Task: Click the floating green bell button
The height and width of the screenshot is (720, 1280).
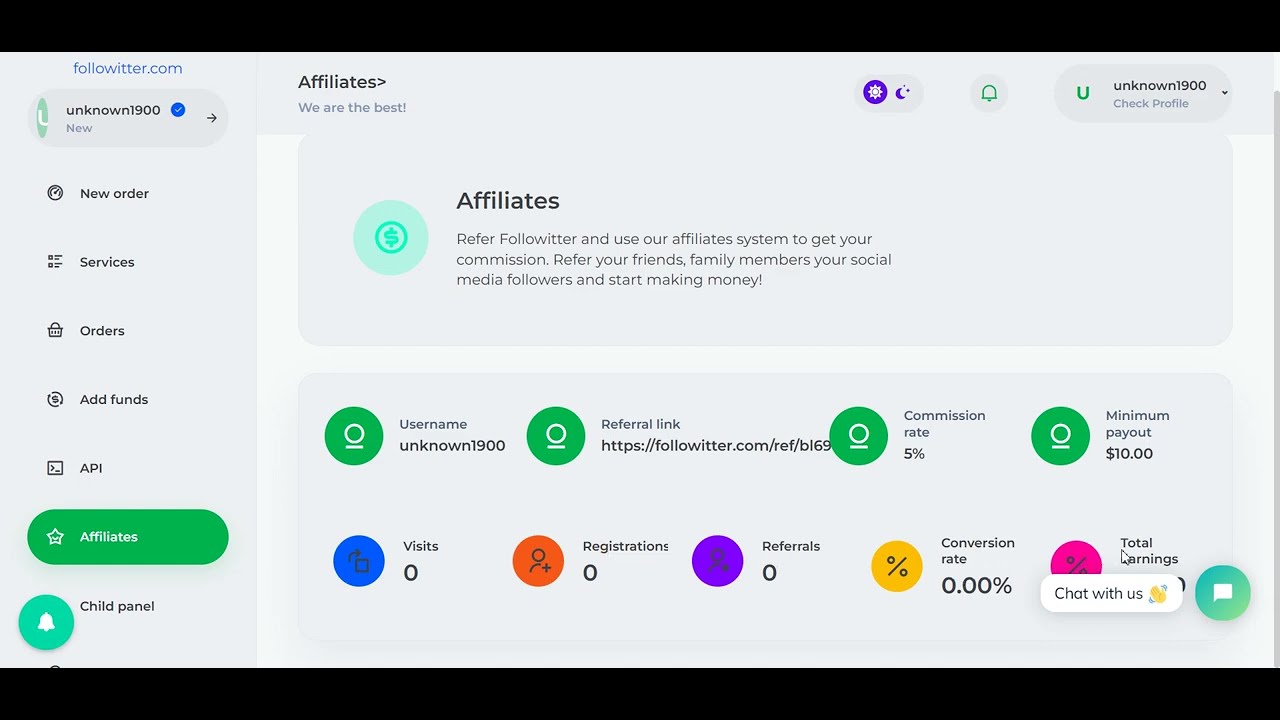Action: pyautogui.click(x=46, y=622)
